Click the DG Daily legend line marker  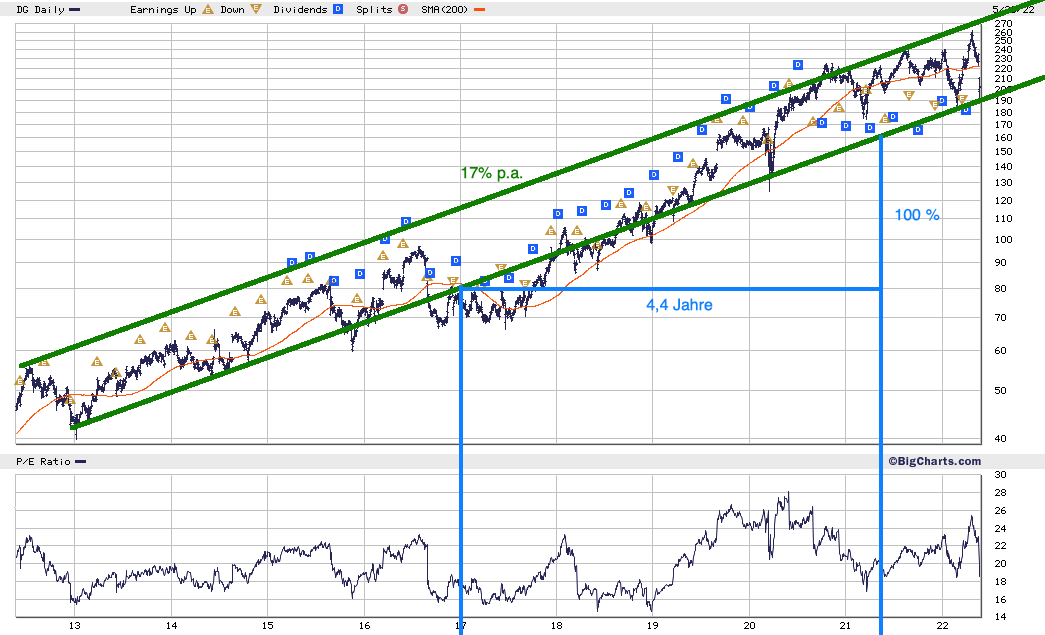[75, 10]
